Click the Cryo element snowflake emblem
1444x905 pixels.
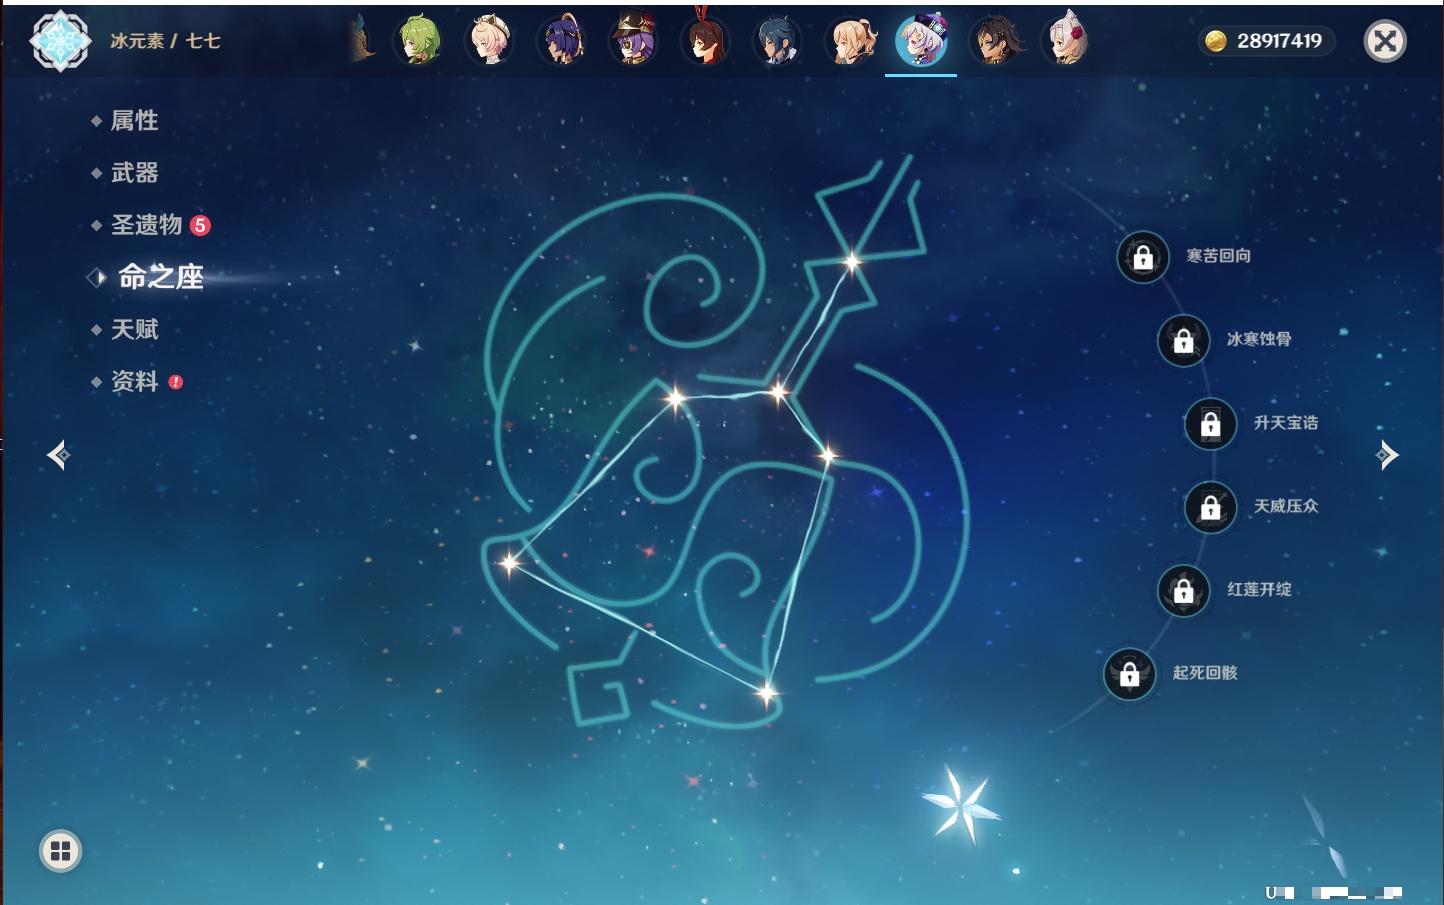pos(60,41)
